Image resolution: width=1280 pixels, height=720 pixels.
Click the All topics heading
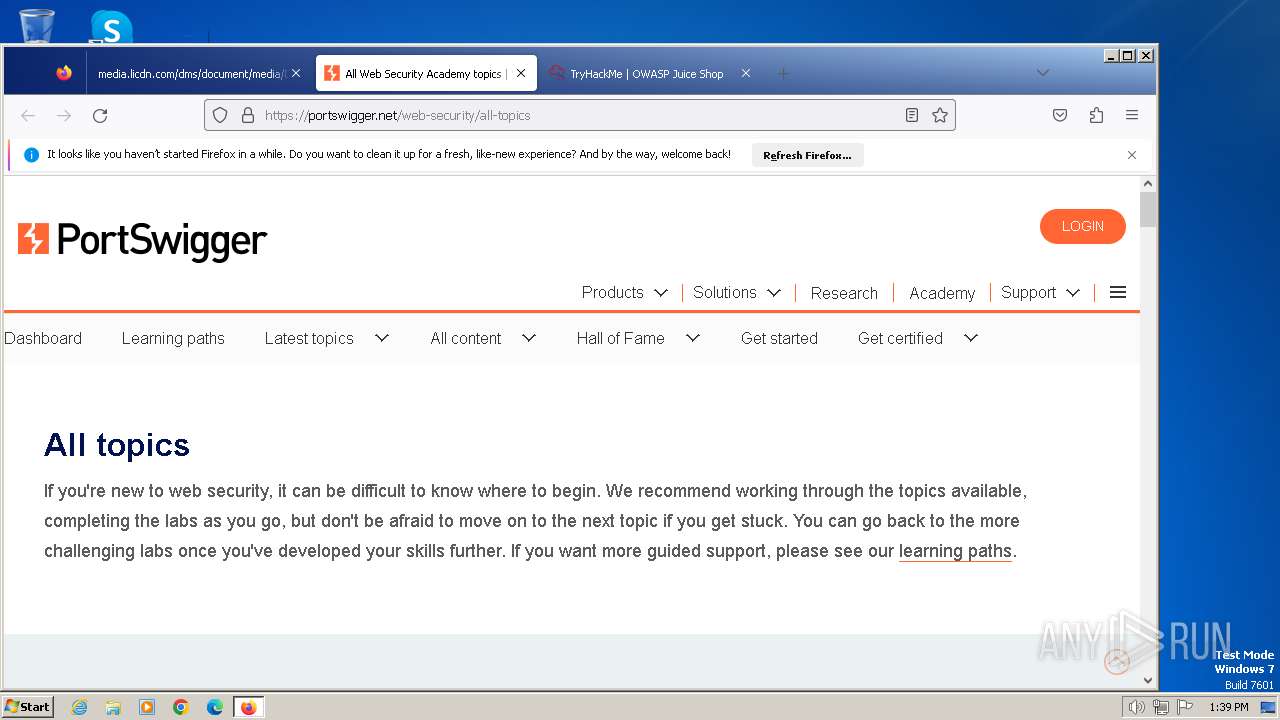(117, 445)
